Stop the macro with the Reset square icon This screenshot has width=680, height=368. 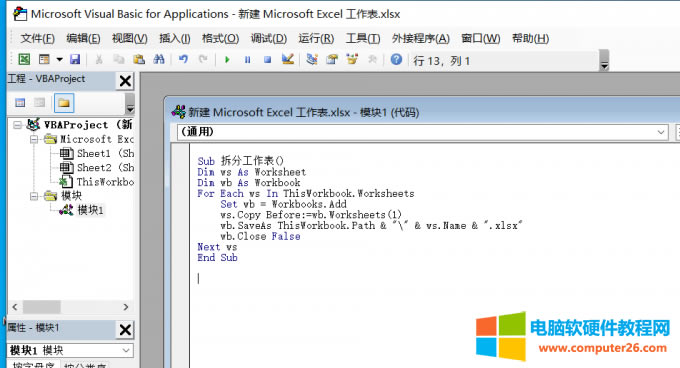coord(268,59)
